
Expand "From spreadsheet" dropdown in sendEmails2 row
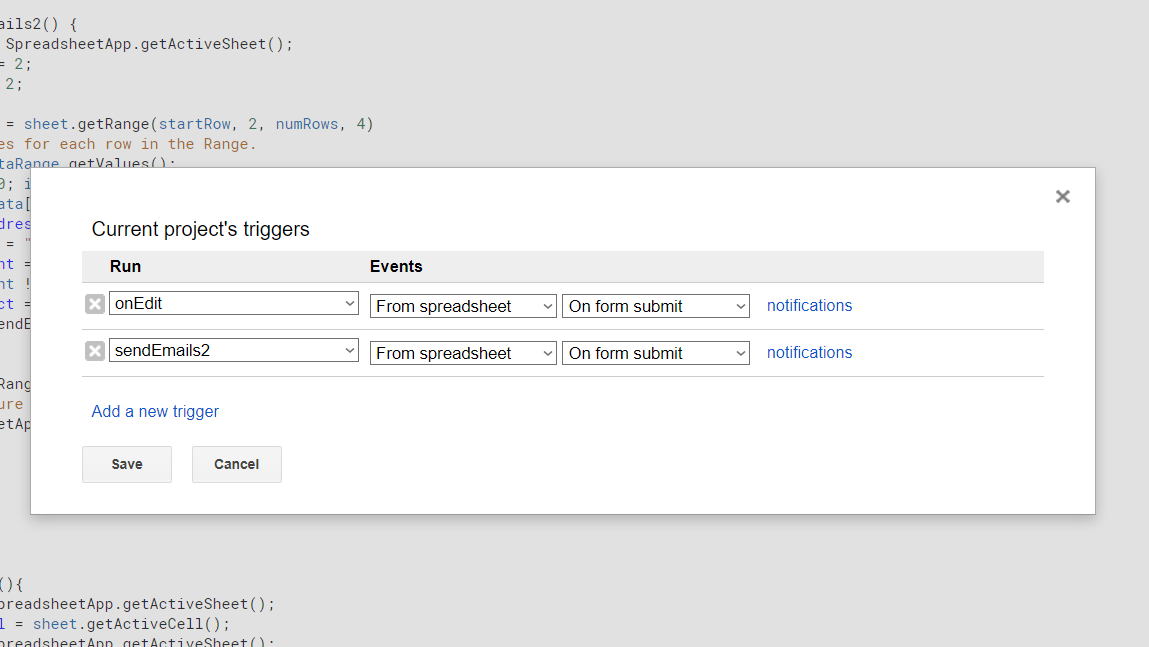pyautogui.click(x=463, y=353)
